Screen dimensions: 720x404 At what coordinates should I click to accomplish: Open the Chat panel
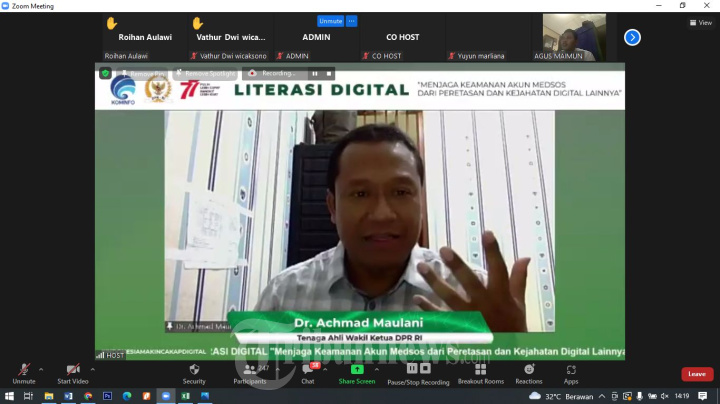pyautogui.click(x=308, y=374)
